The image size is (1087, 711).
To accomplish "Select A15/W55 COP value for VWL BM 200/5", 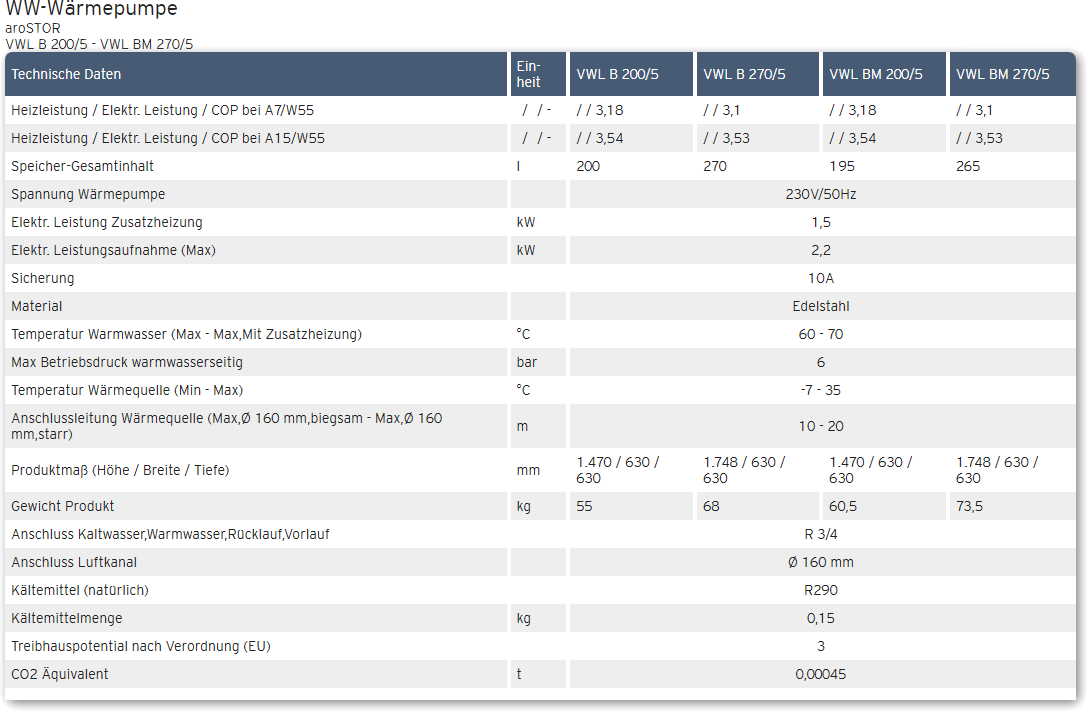I will [x=853, y=139].
